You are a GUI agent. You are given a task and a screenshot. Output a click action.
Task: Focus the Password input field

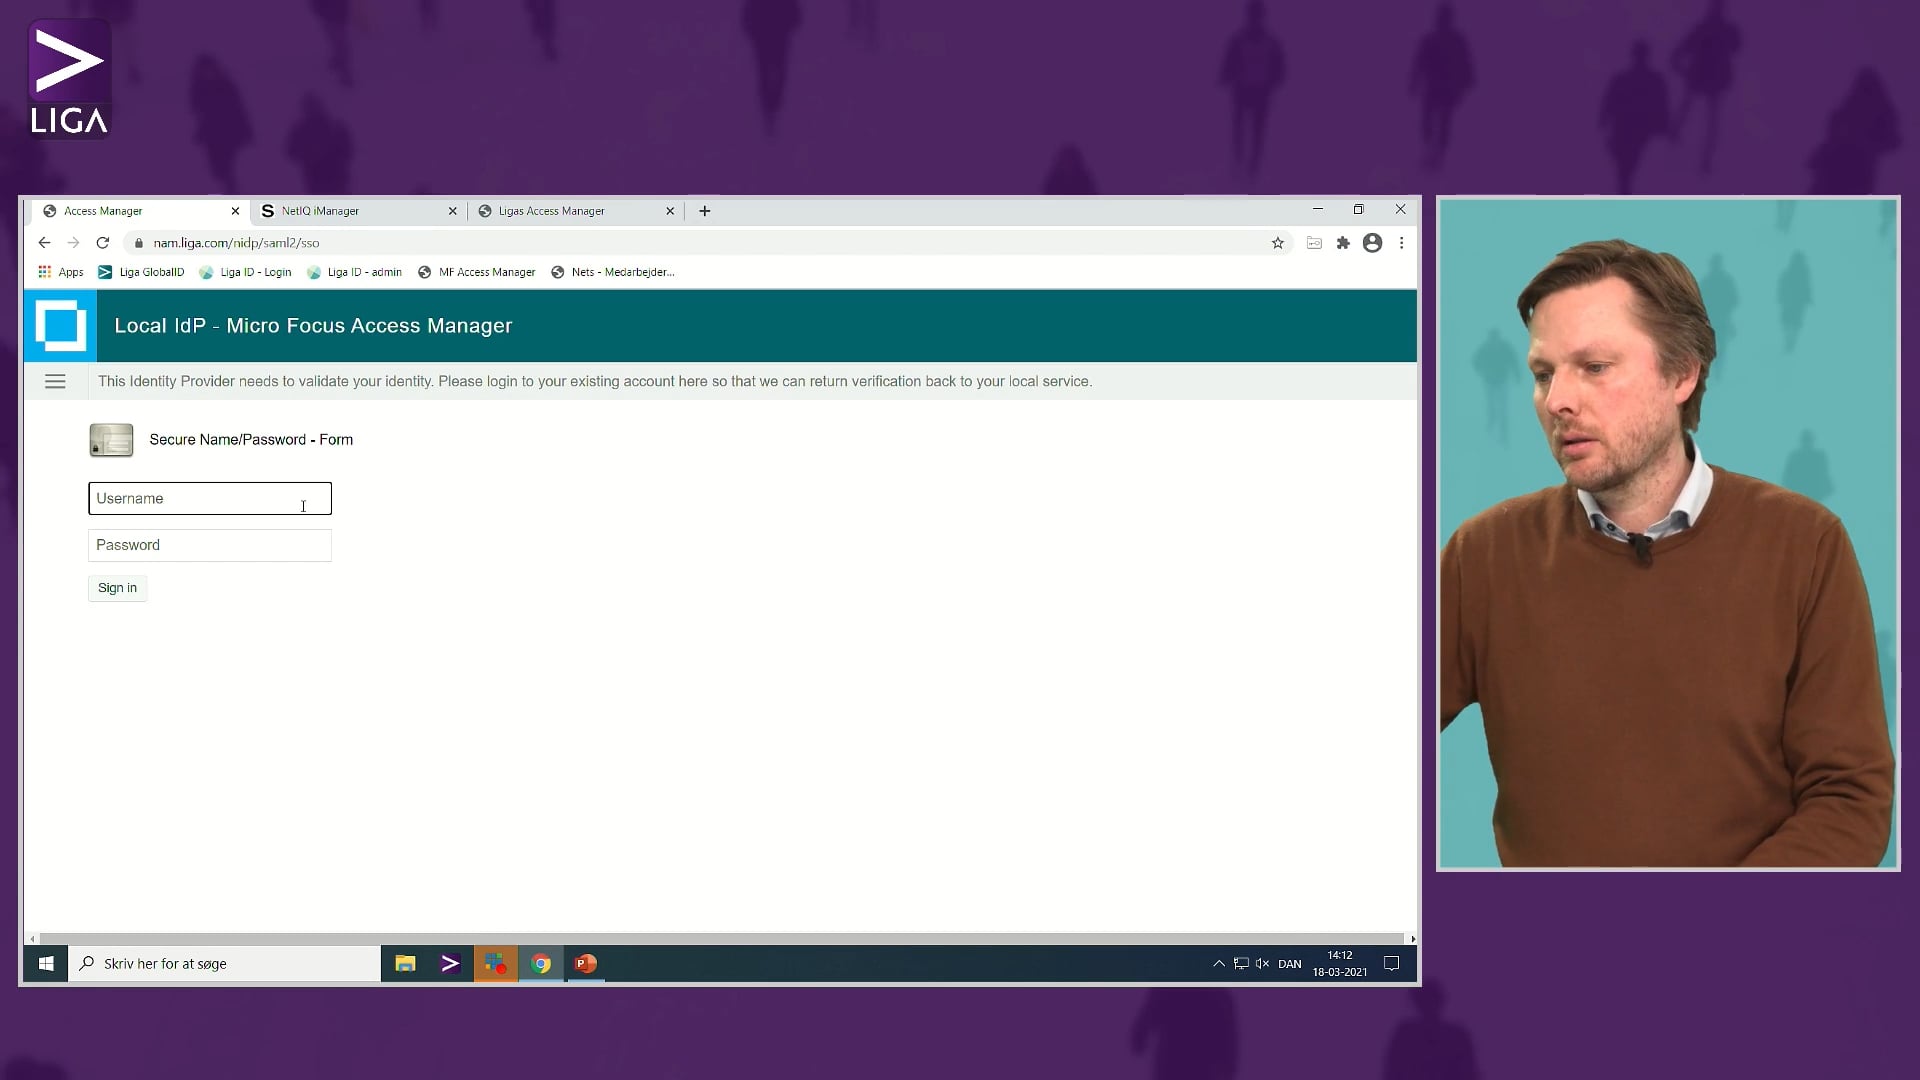tap(209, 545)
